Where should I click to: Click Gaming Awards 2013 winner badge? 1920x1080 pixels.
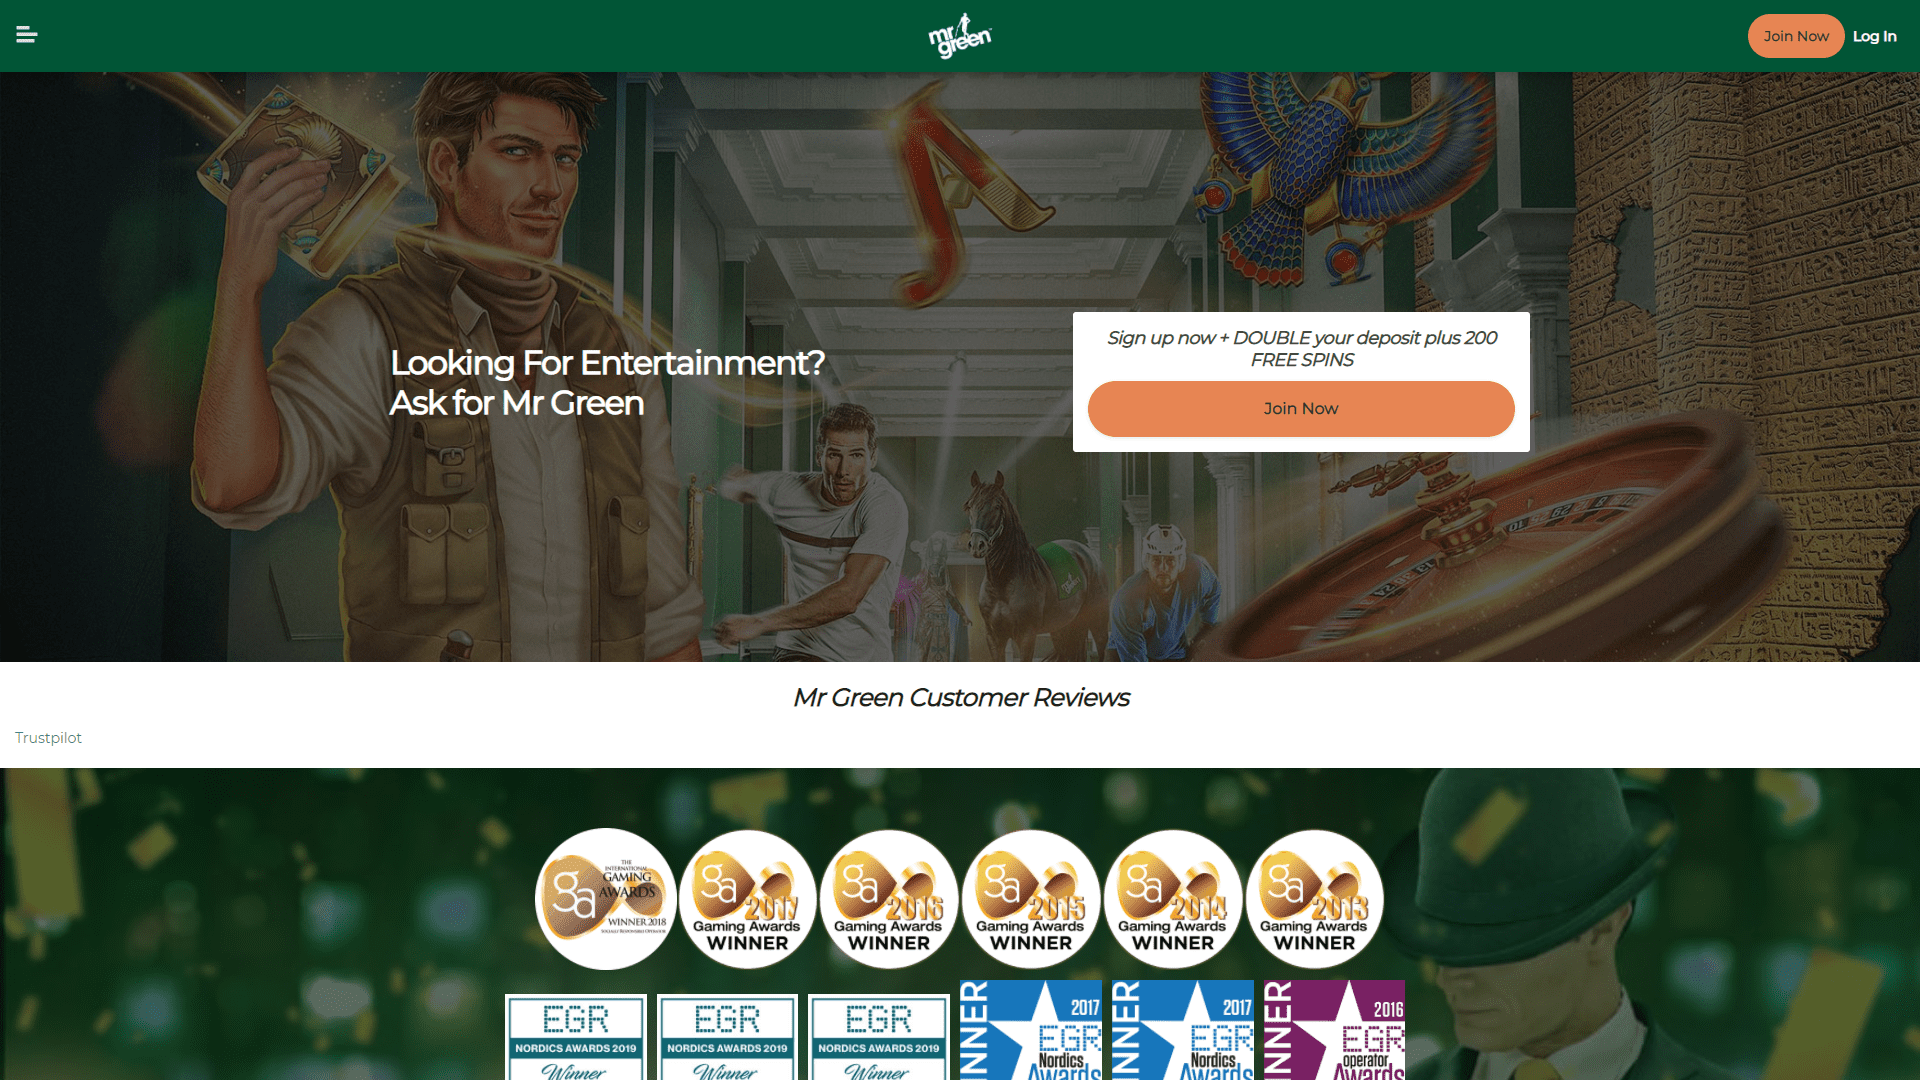[1315, 899]
